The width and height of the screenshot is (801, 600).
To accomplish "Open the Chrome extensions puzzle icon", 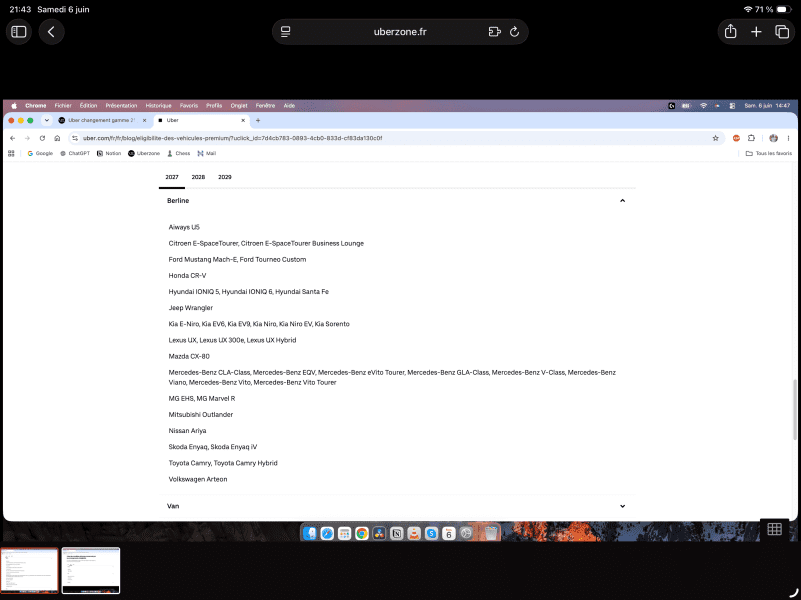I will (x=751, y=138).
